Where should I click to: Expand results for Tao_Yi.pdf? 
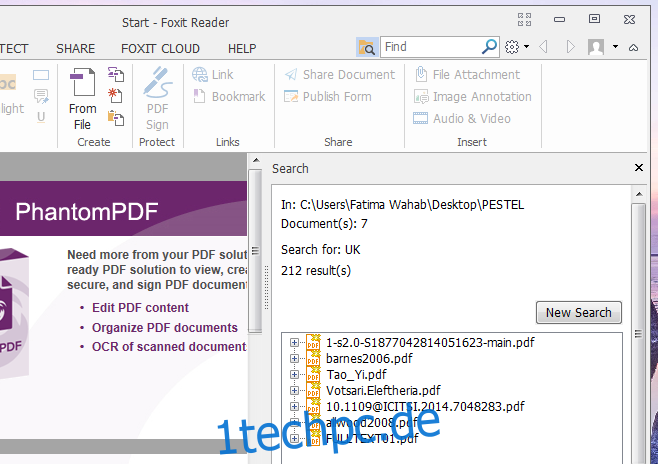pyautogui.click(x=294, y=374)
